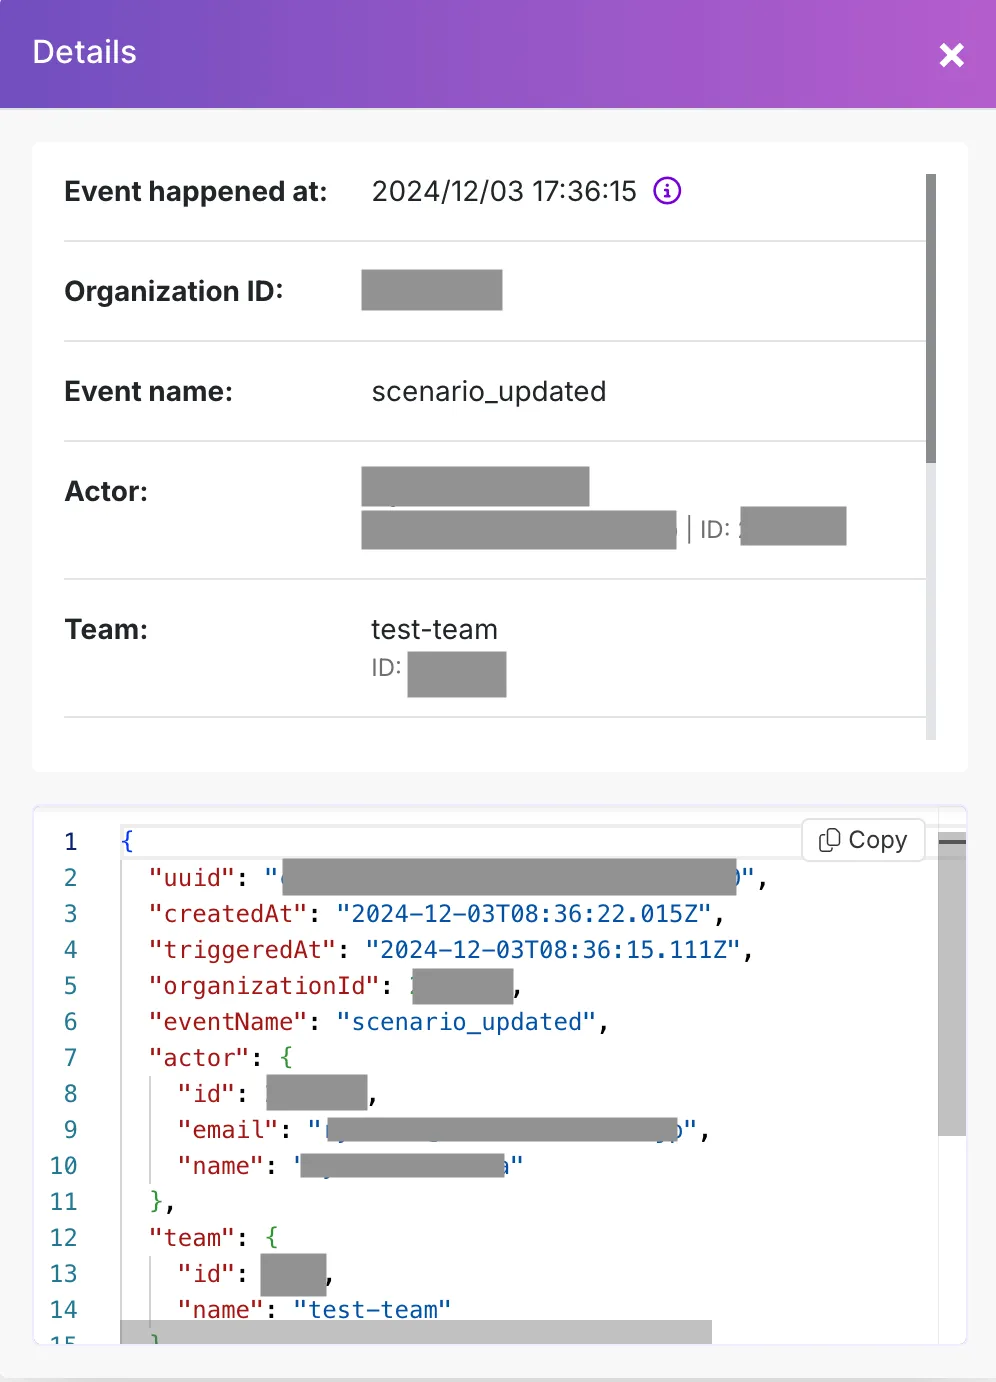The height and width of the screenshot is (1382, 996).
Task: Click the JSON viewer horizontal scrollbar
Action: 416,1331
